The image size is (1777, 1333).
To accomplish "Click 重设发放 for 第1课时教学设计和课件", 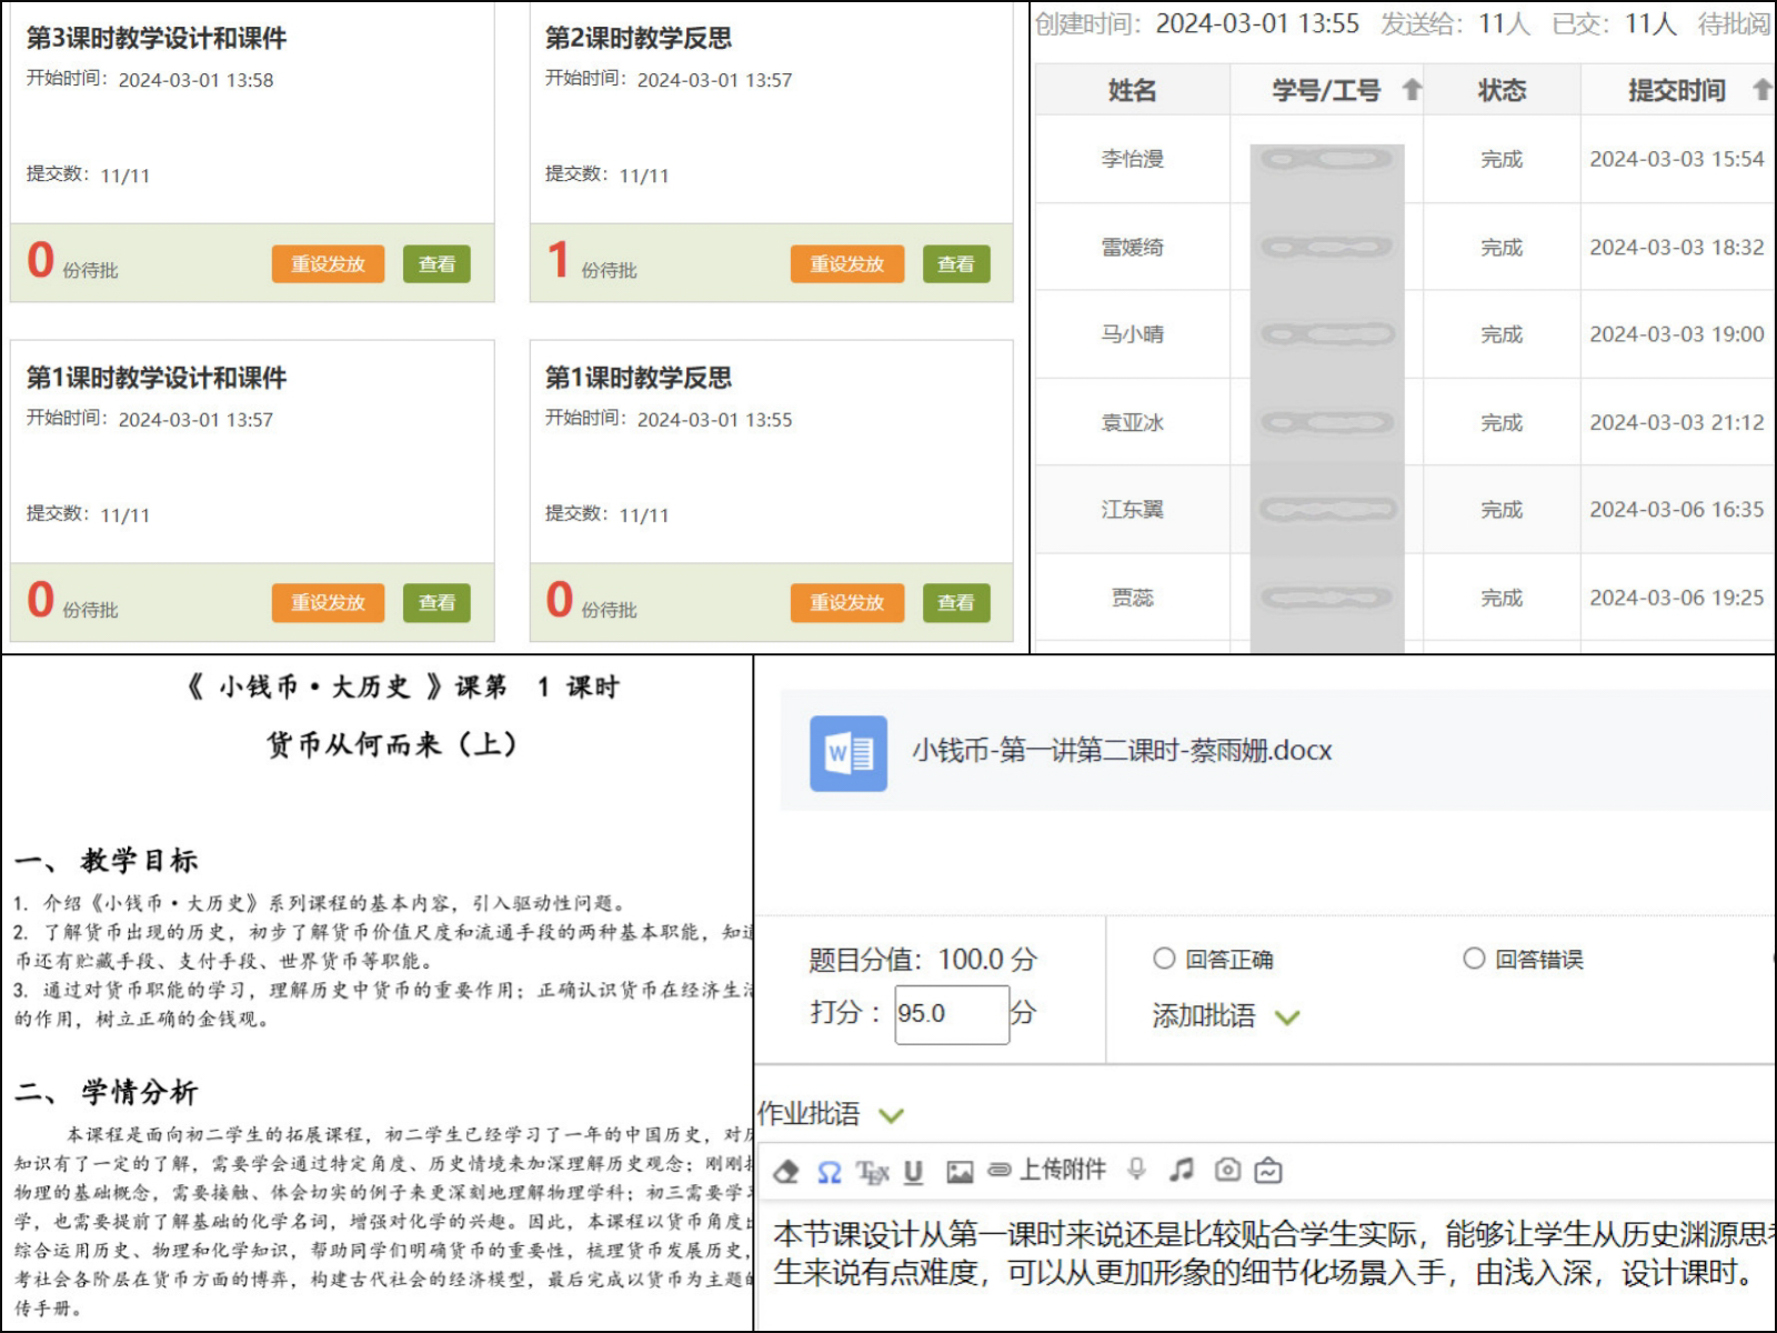I will (x=328, y=603).
